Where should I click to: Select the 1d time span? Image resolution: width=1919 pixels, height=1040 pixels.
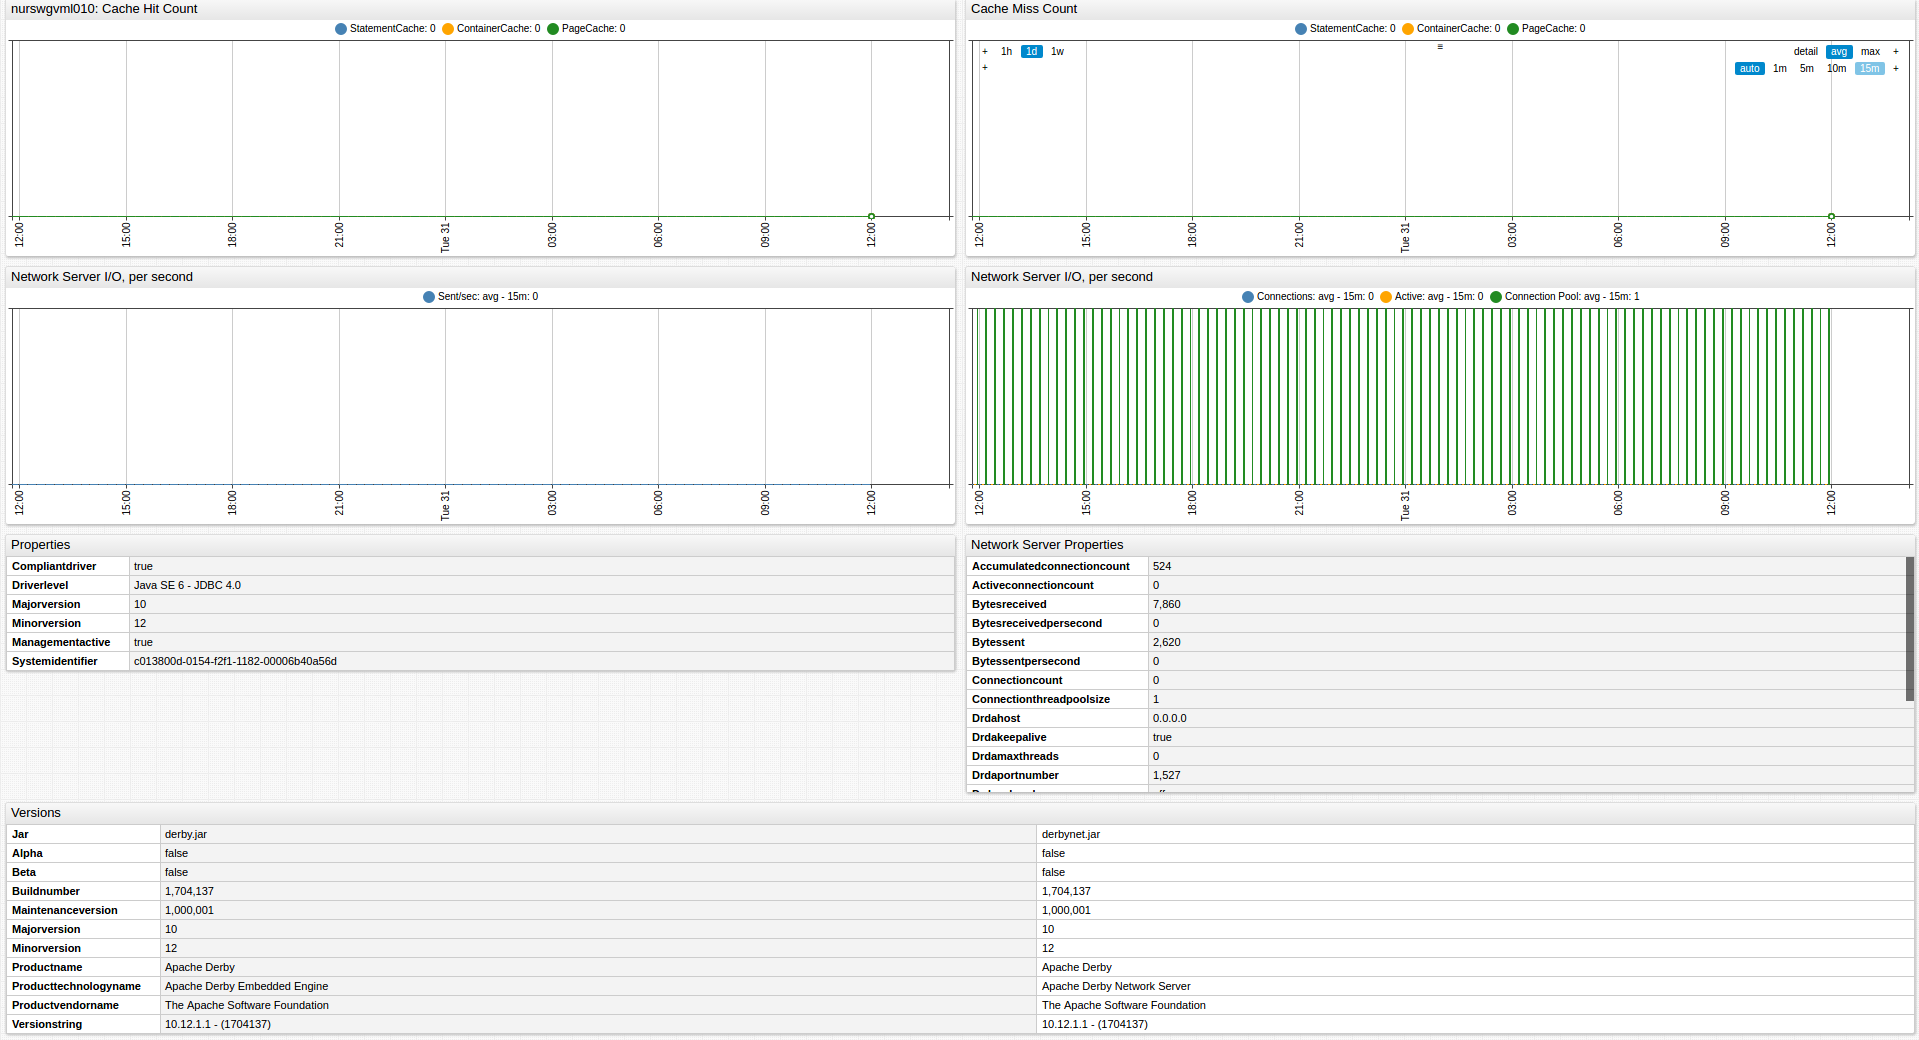click(1031, 52)
